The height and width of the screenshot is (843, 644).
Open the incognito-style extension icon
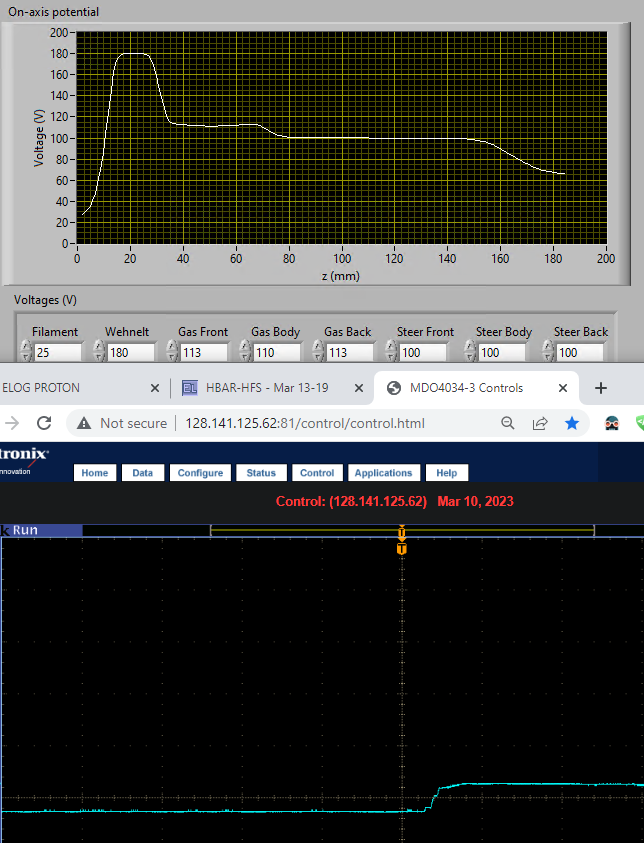point(612,423)
